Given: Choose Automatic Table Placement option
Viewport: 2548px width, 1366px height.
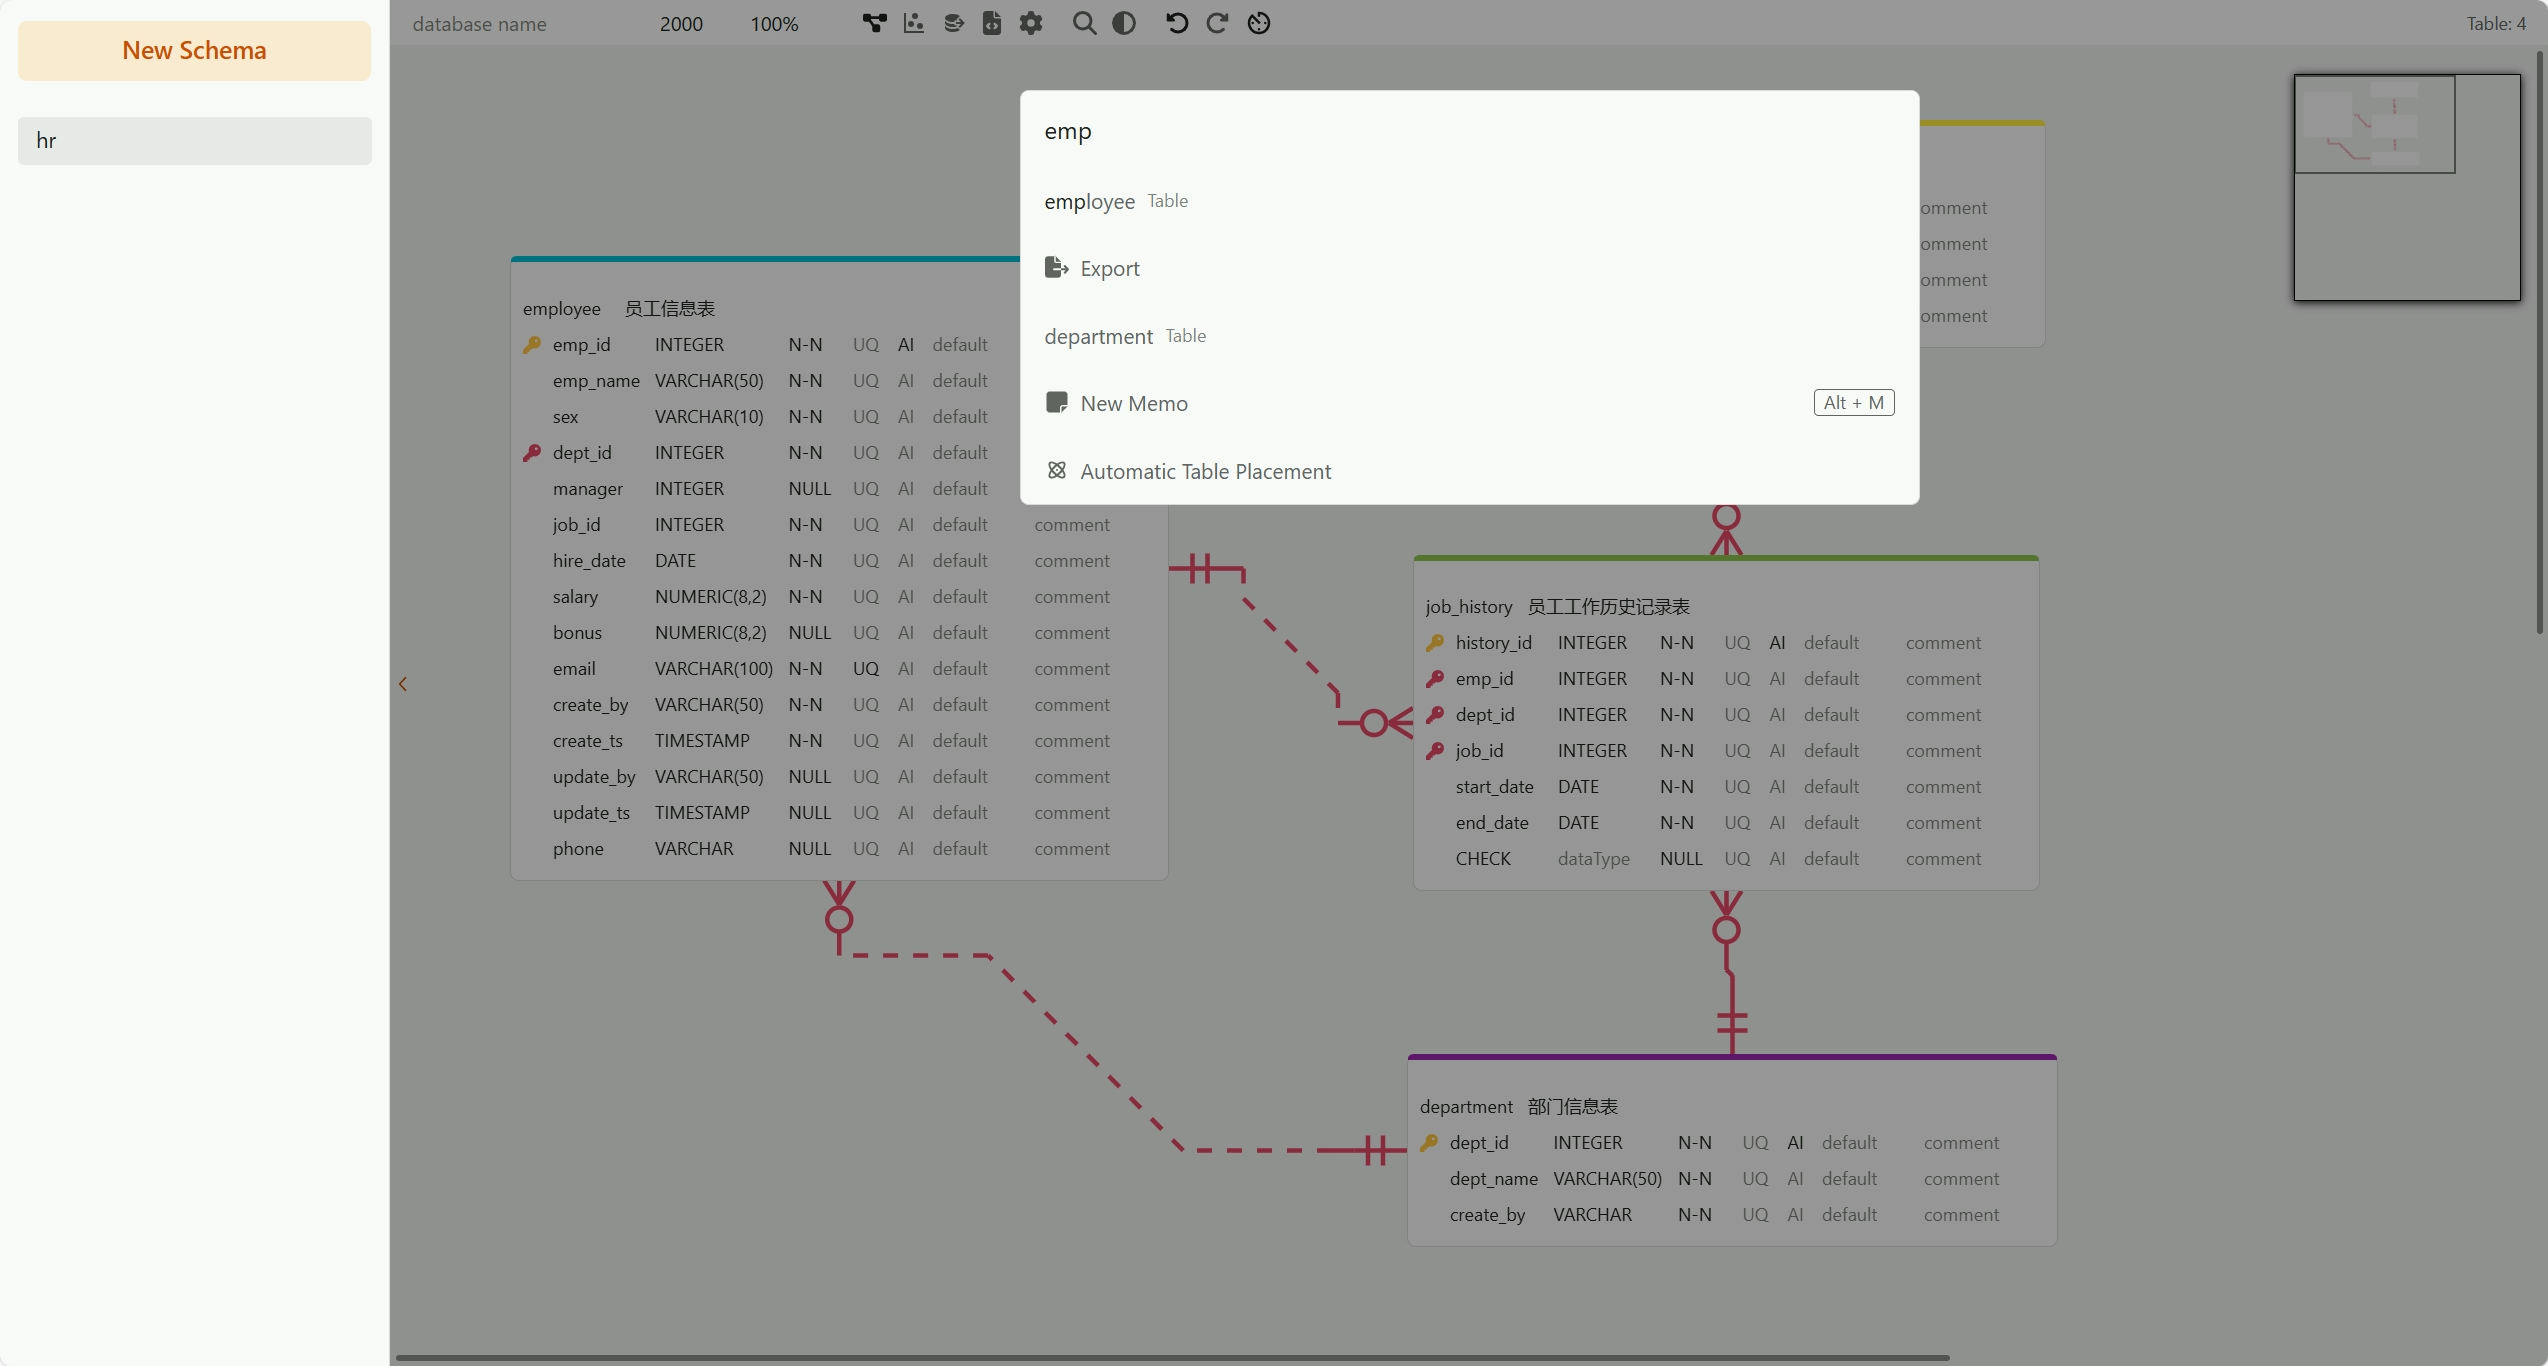Looking at the screenshot, I should tap(1205, 471).
